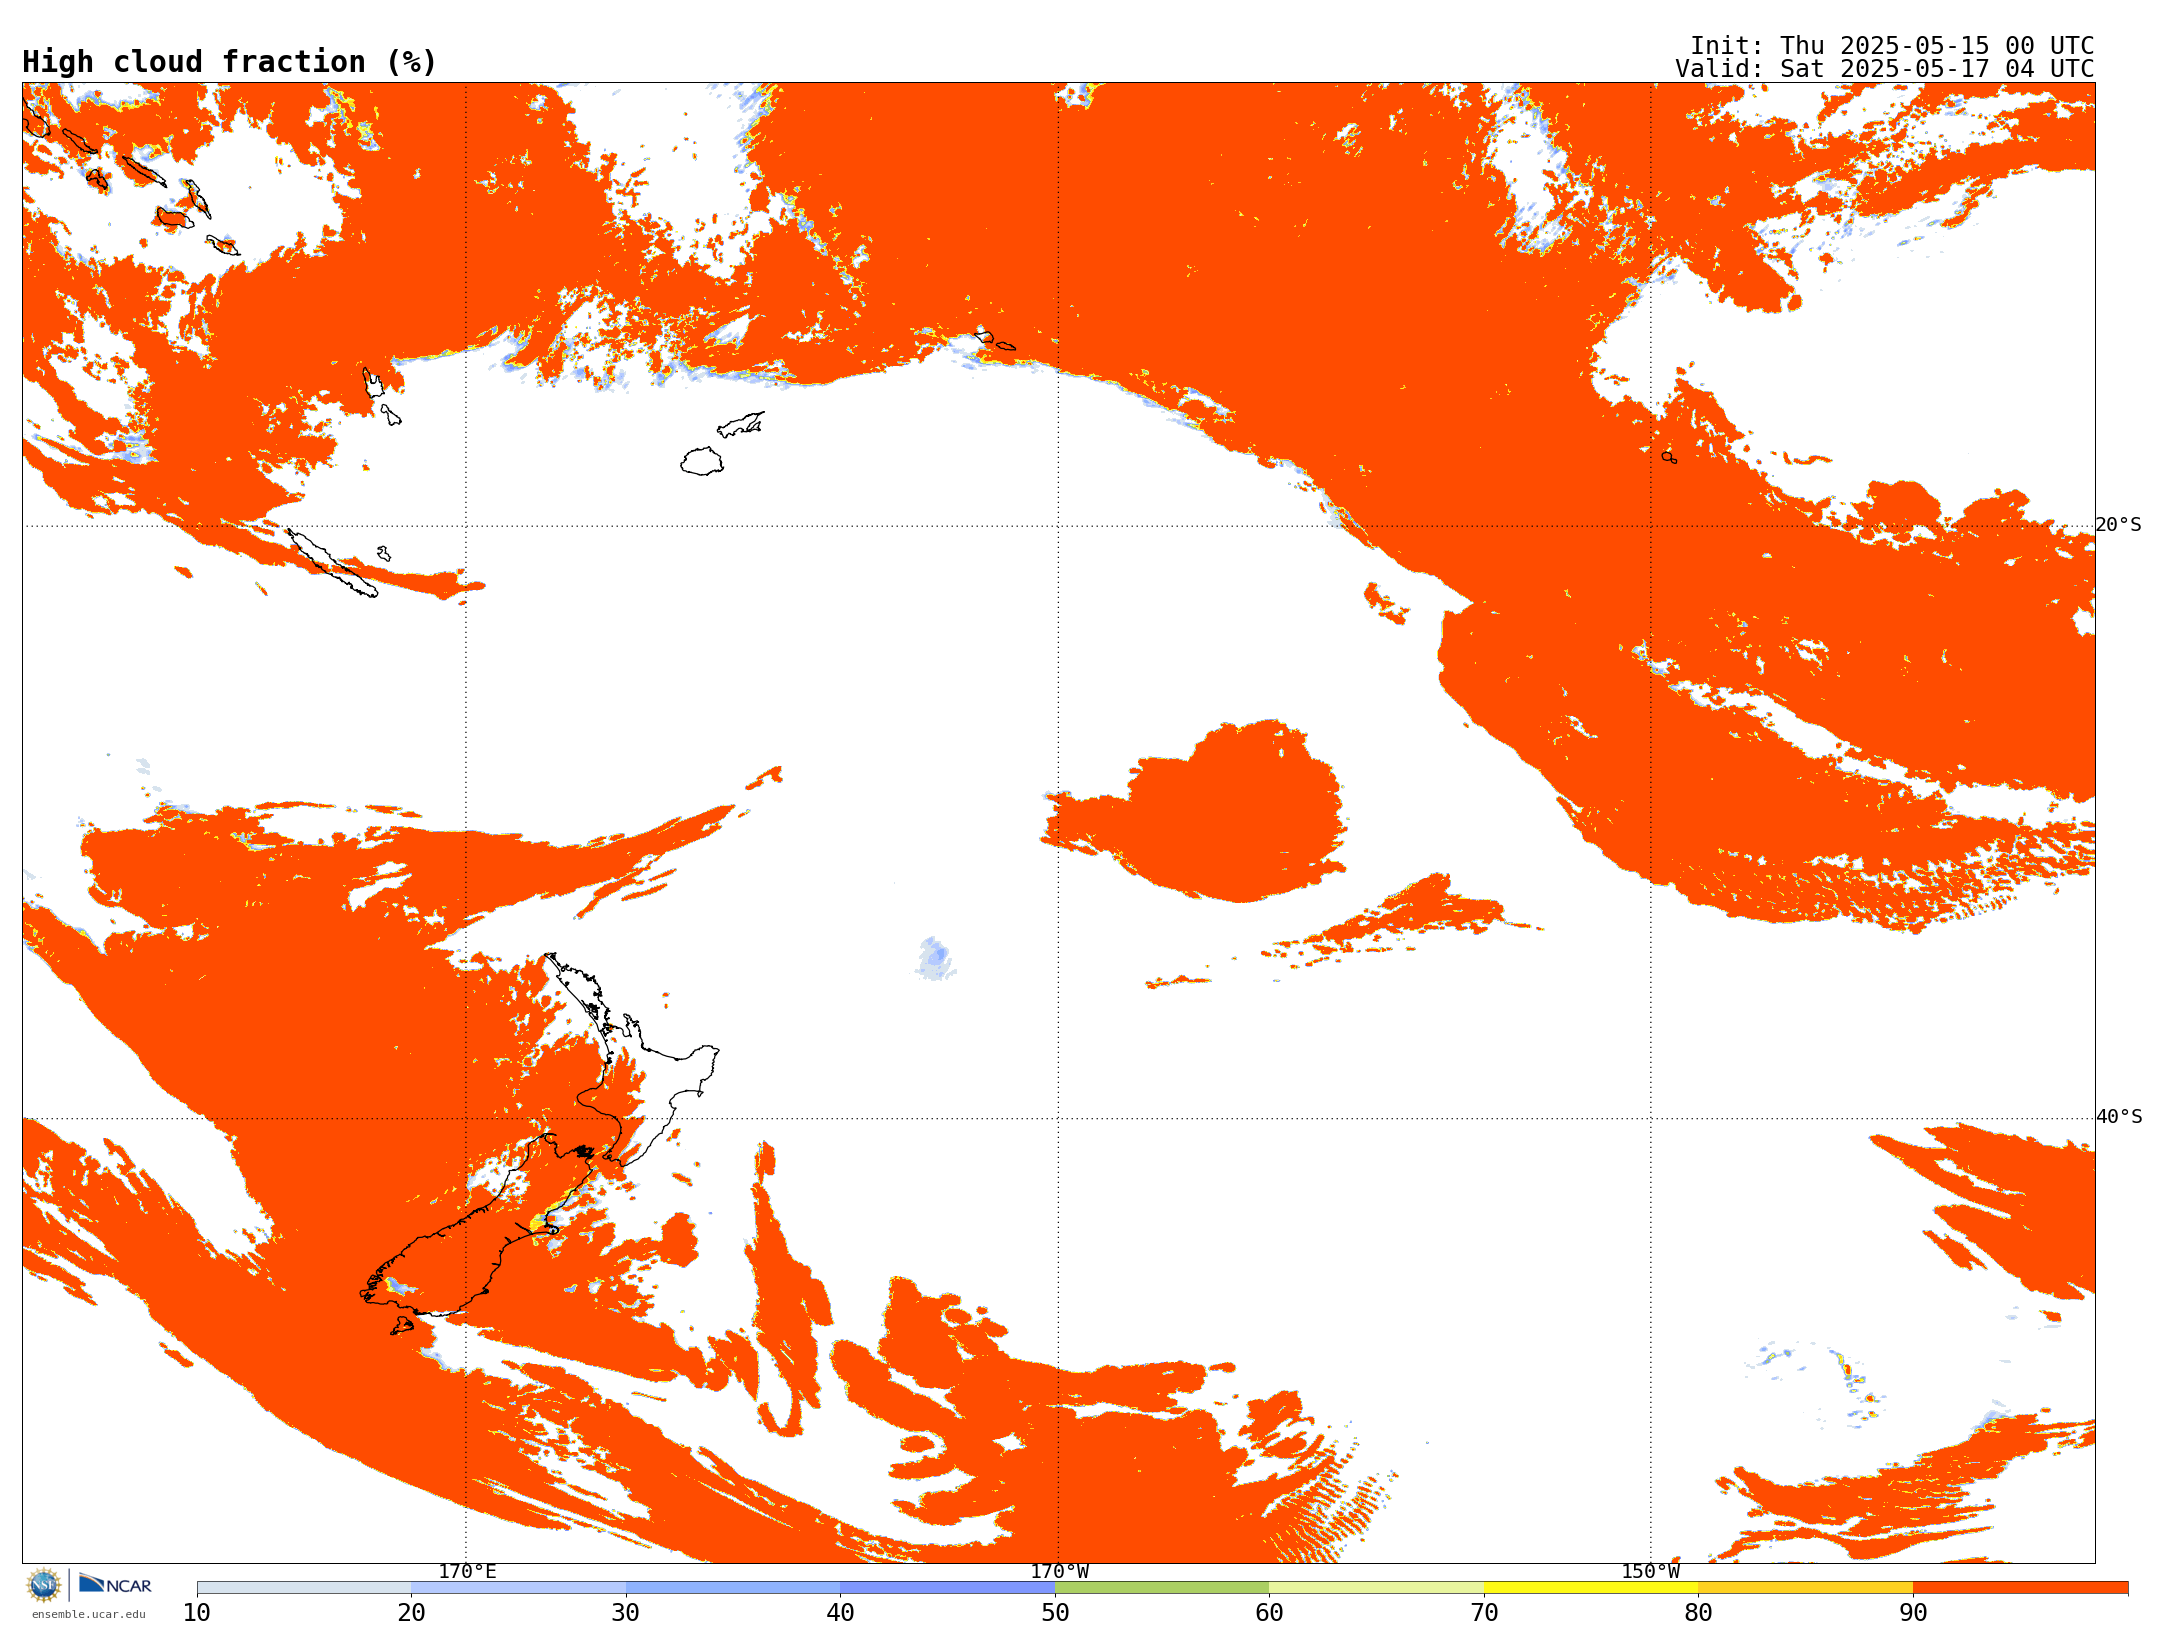The height and width of the screenshot is (1626, 2160).
Task: Click the 60-70 pale yellow-green colorbar segment
Action: (x=1376, y=1588)
